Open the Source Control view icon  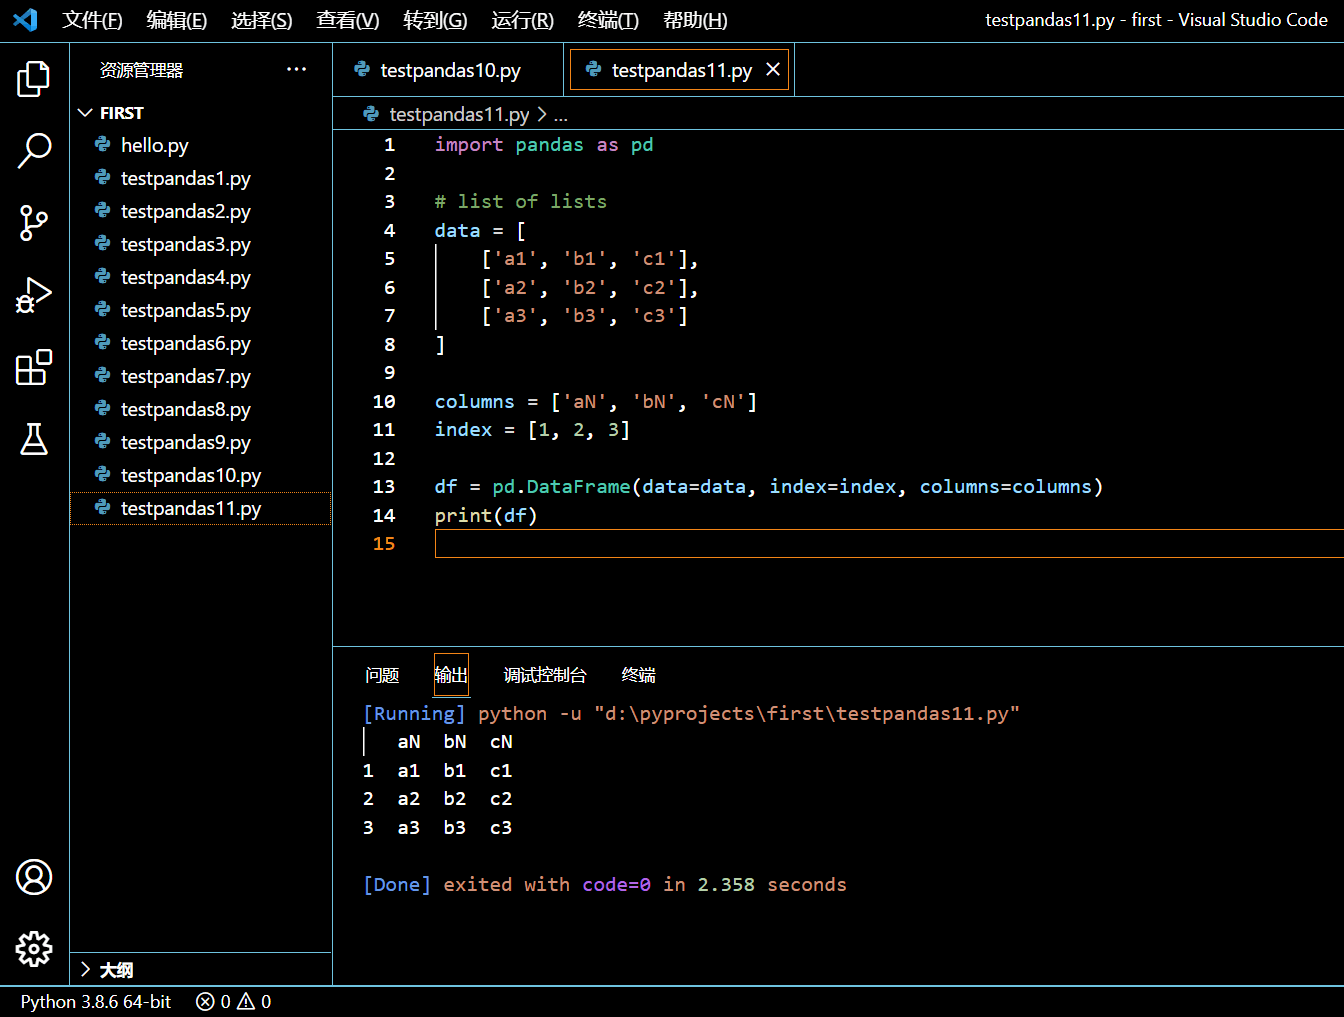34,223
